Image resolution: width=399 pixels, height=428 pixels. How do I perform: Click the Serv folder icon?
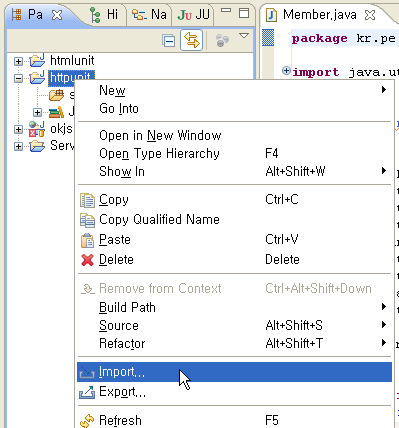[x=37, y=146]
